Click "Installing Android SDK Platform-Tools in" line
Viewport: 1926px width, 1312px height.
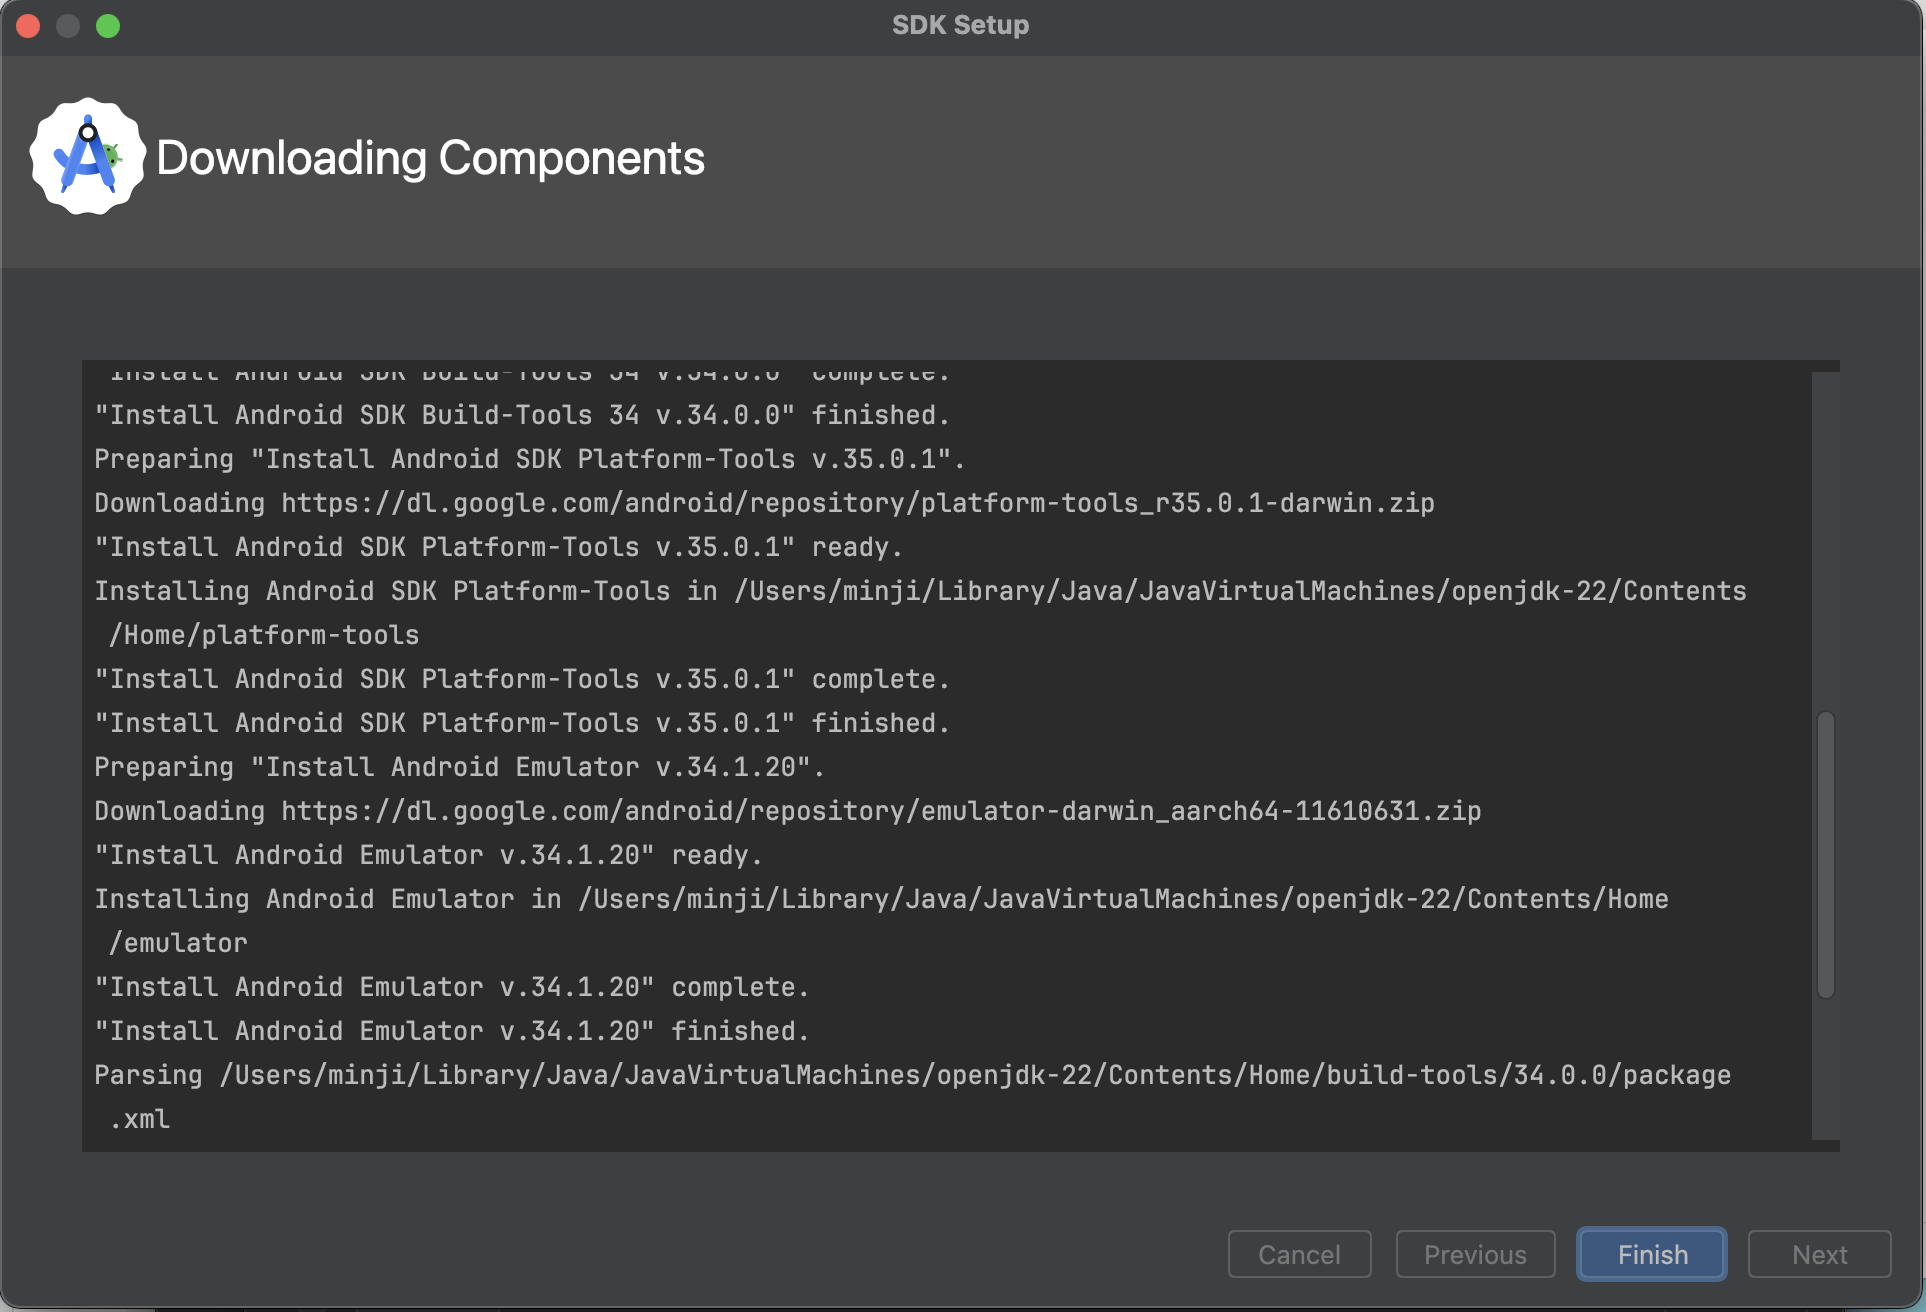920,591
